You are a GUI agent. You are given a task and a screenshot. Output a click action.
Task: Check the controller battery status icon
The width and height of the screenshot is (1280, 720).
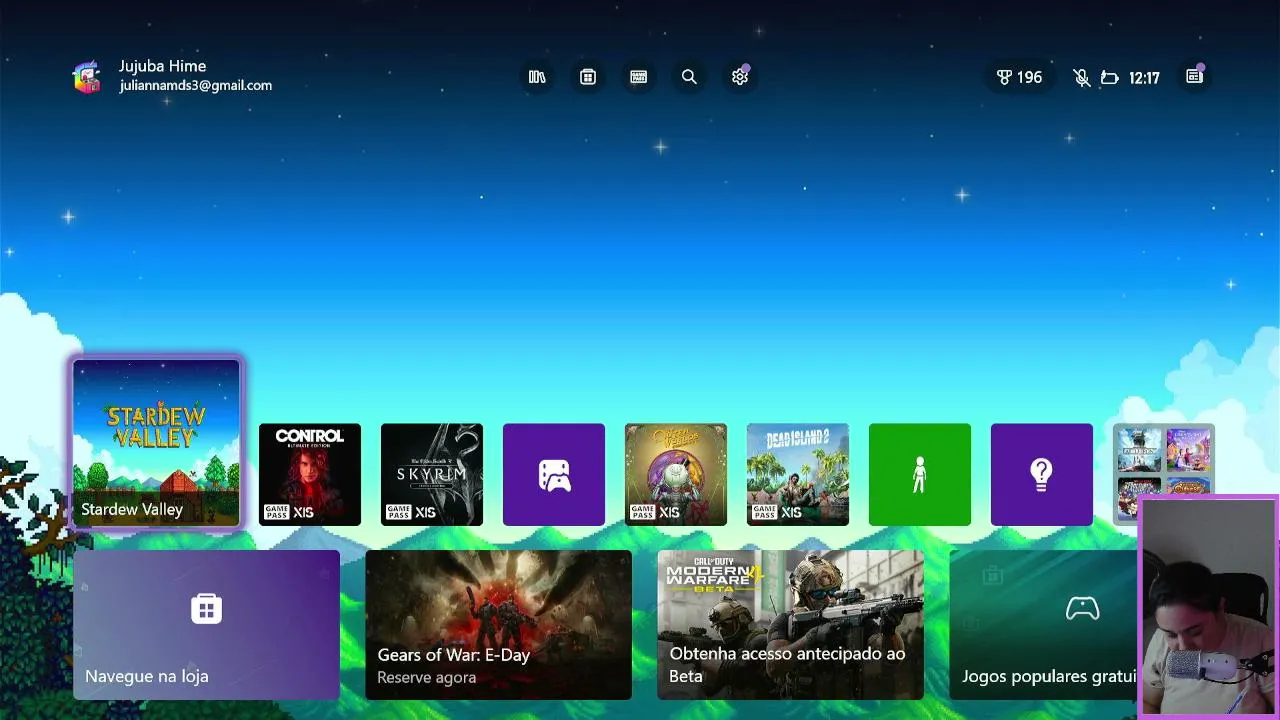point(1109,77)
